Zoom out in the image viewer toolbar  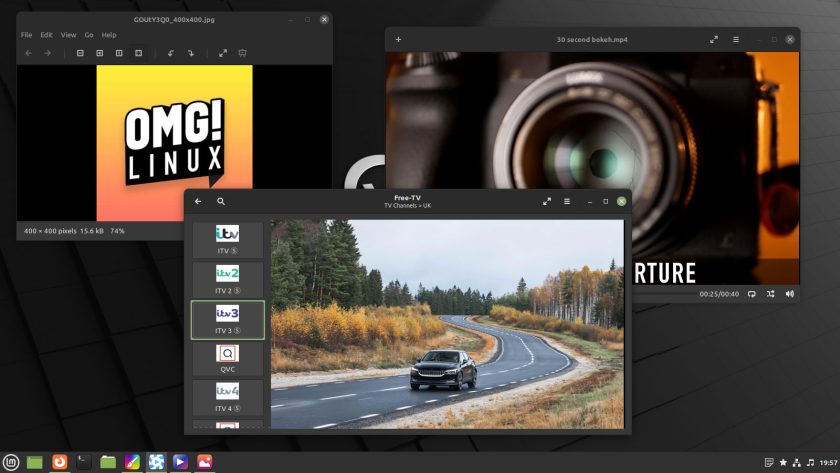[80, 53]
